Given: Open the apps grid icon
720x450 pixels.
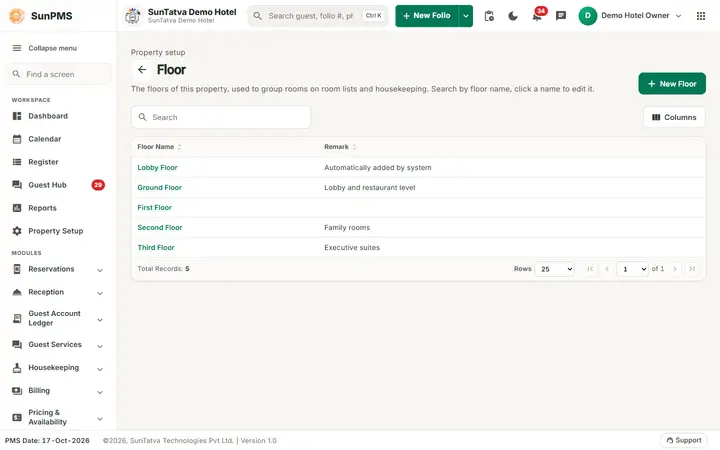Looking at the screenshot, I should 701,16.
